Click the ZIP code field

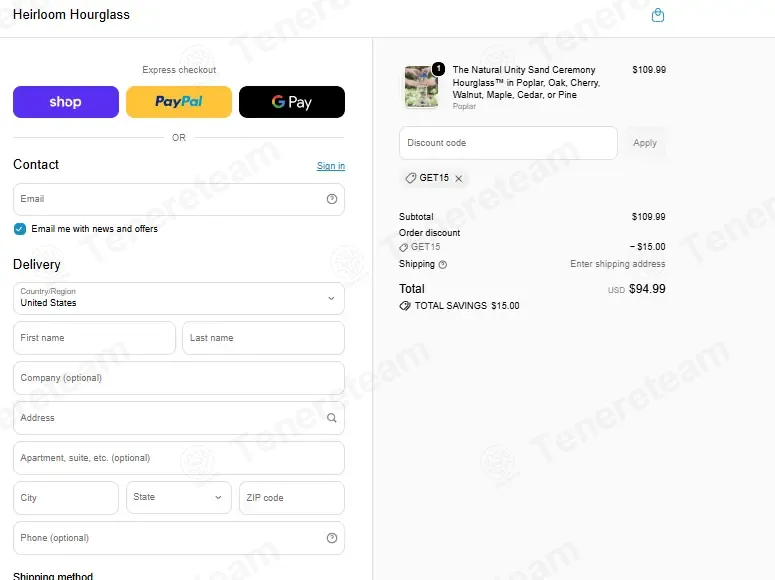(x=292, y=497)
